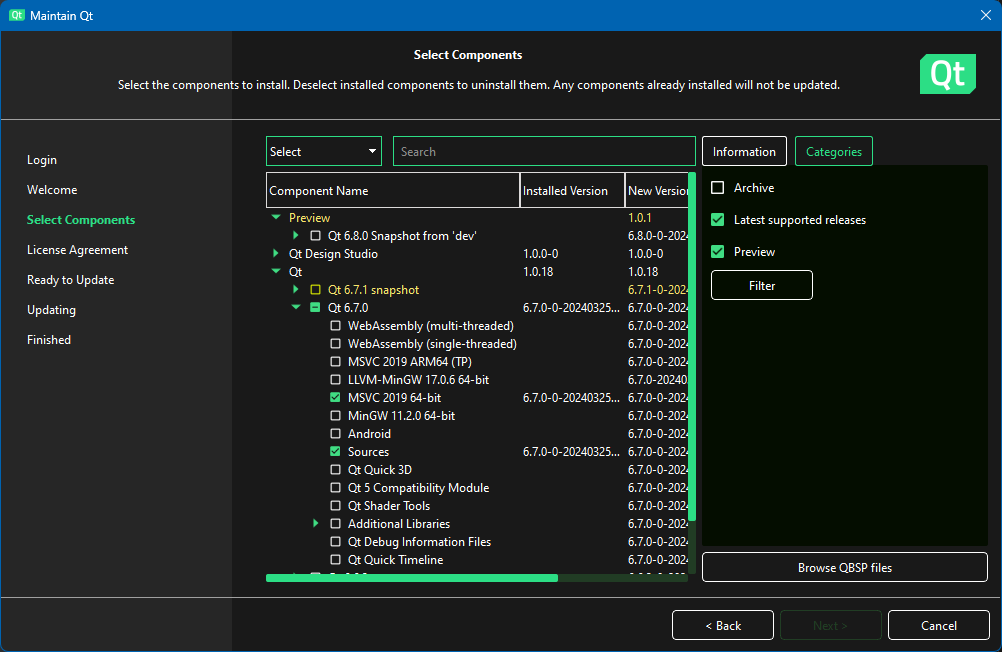
Task: Uncheck Latest supported releases
Action: click(718, 220)
